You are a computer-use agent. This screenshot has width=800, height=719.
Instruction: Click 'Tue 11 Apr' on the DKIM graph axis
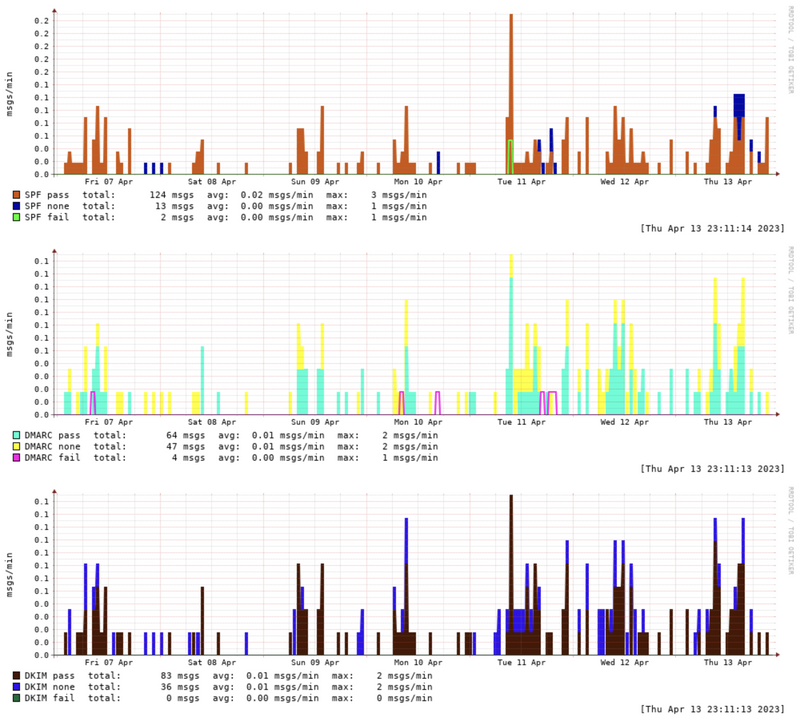coord(521,662)
